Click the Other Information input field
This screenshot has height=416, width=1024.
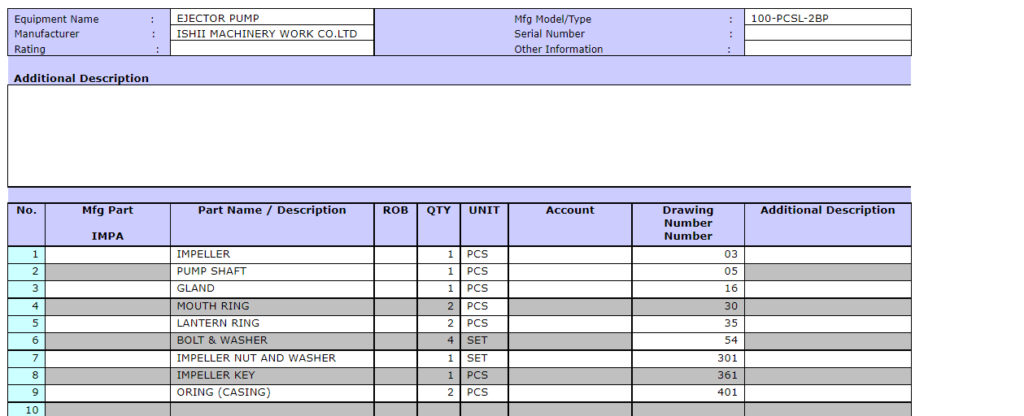[827, 49]
